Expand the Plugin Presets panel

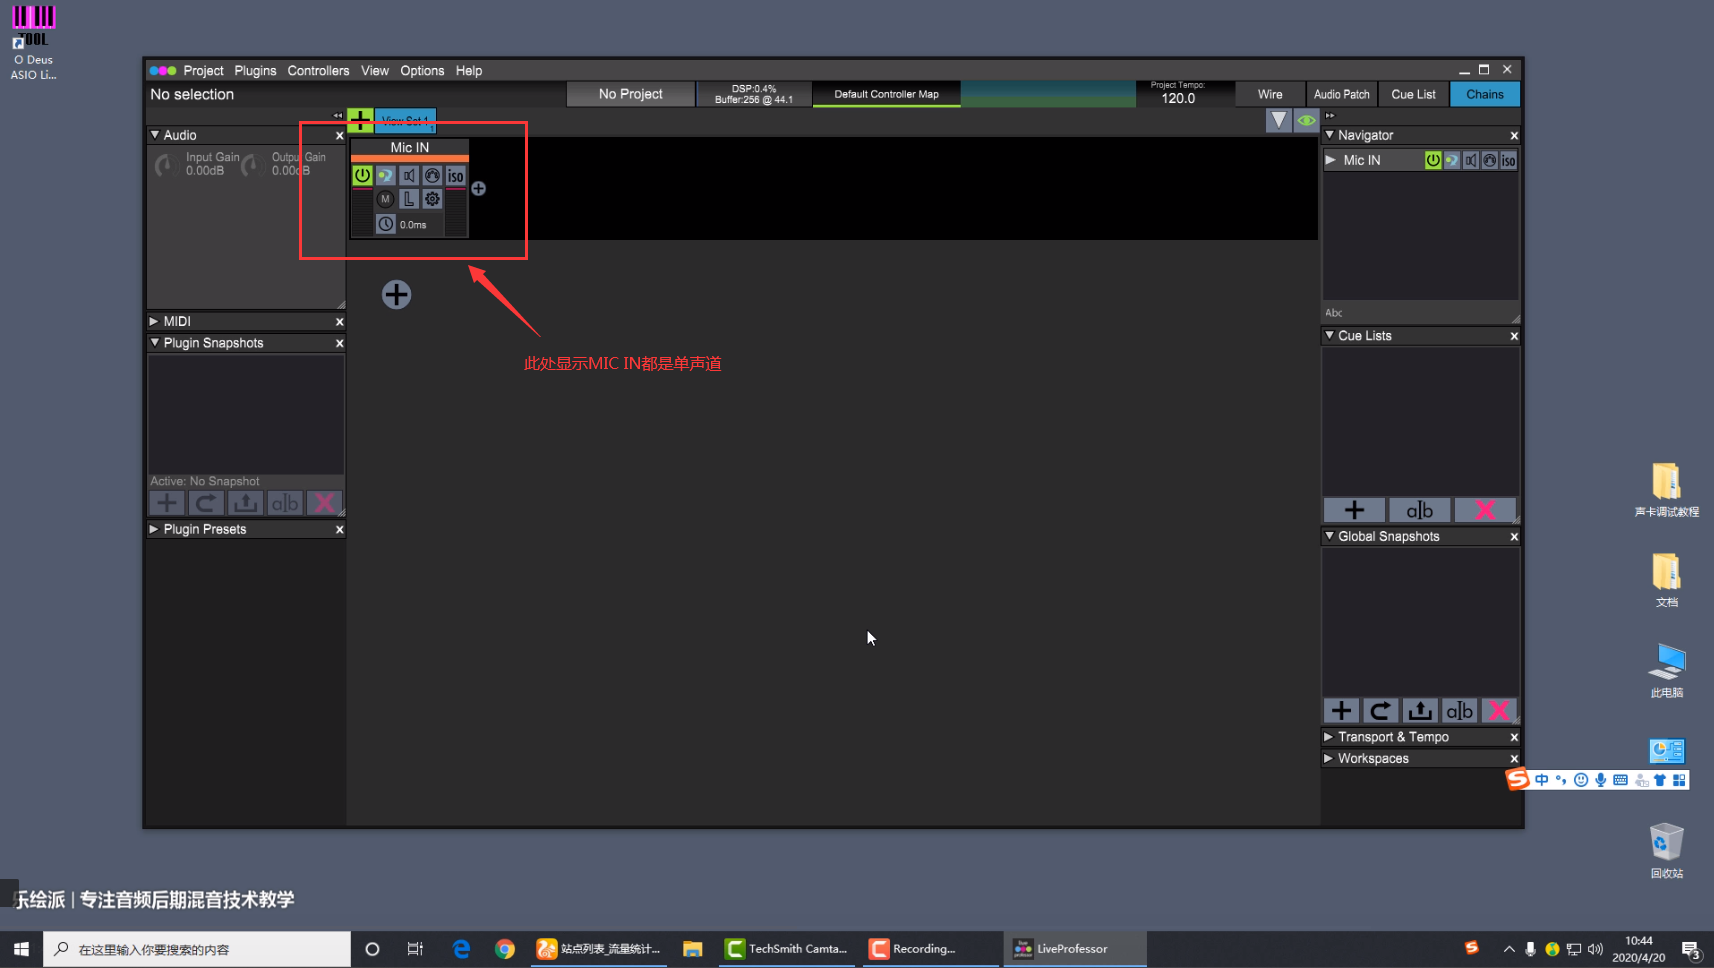(x=154, y=529)
